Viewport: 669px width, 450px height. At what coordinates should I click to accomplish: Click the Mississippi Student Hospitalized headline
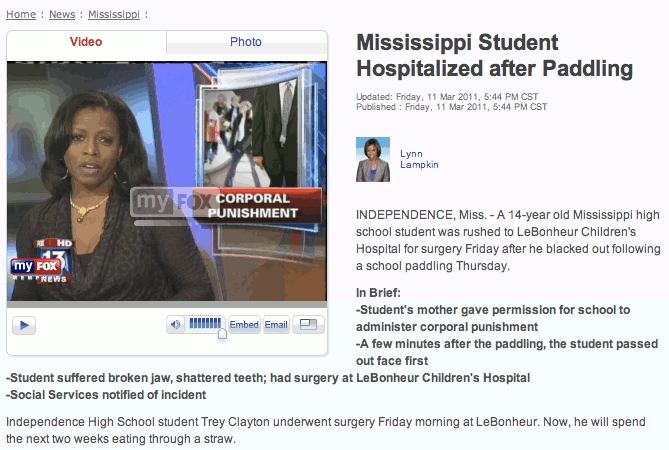(494, 55)
